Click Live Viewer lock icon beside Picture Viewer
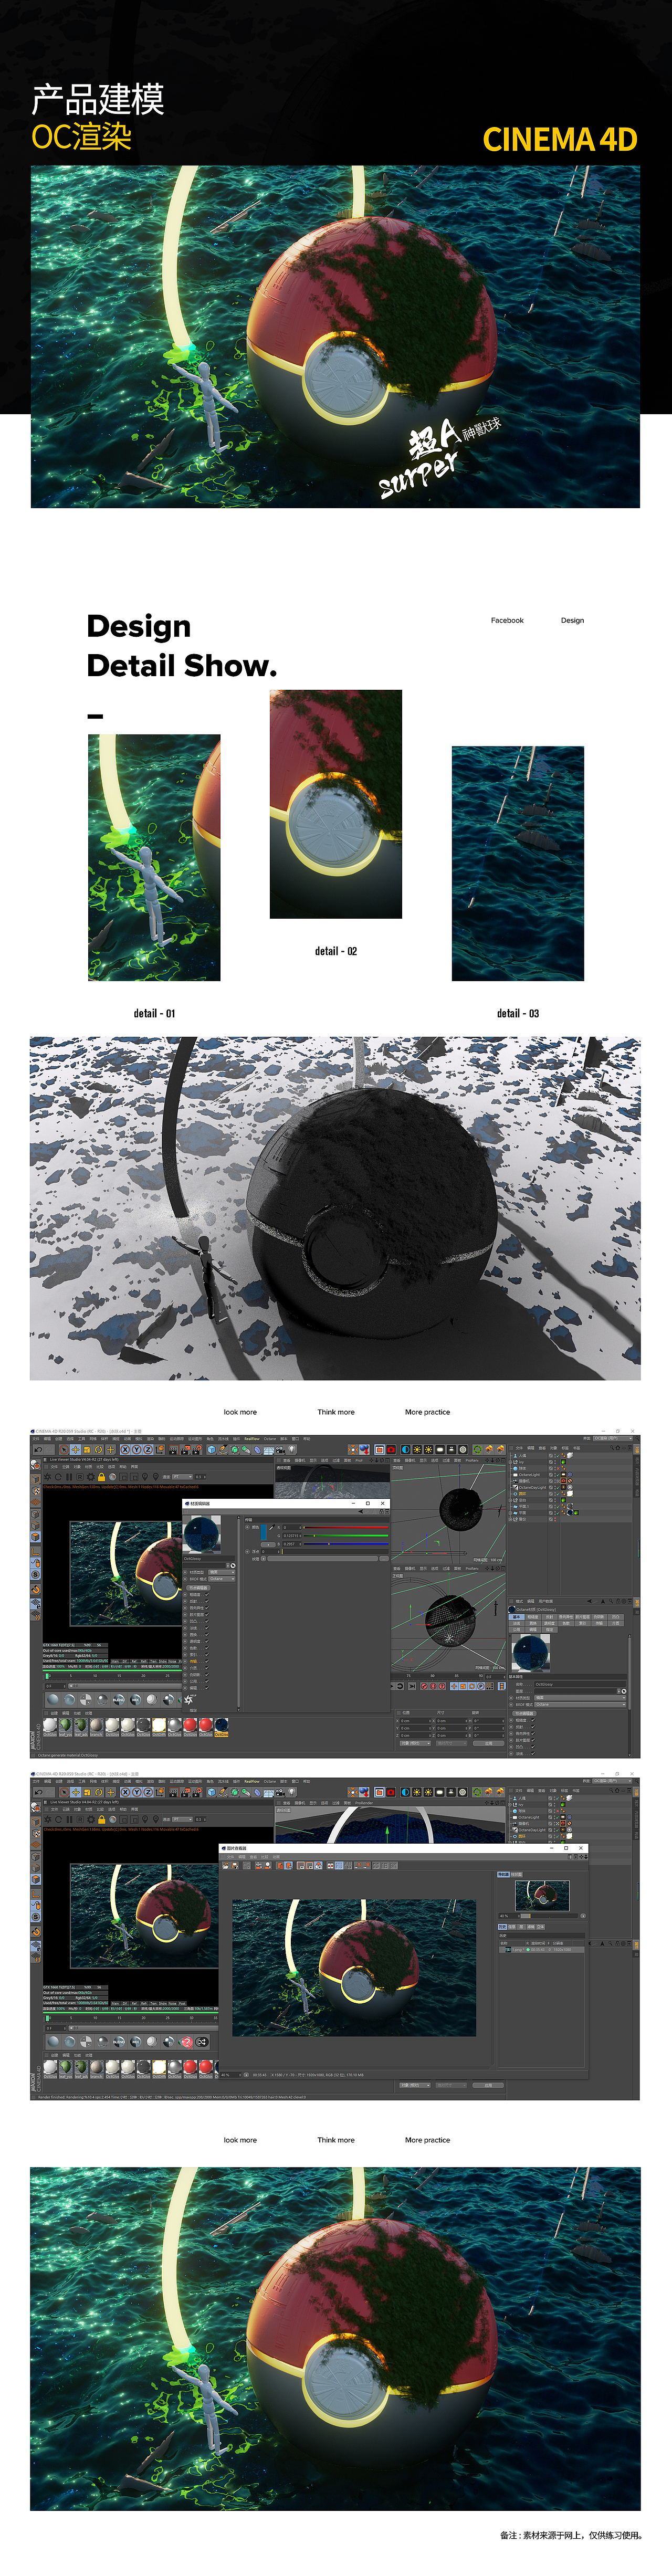 pyautogui.click(x=101, y=1820)
